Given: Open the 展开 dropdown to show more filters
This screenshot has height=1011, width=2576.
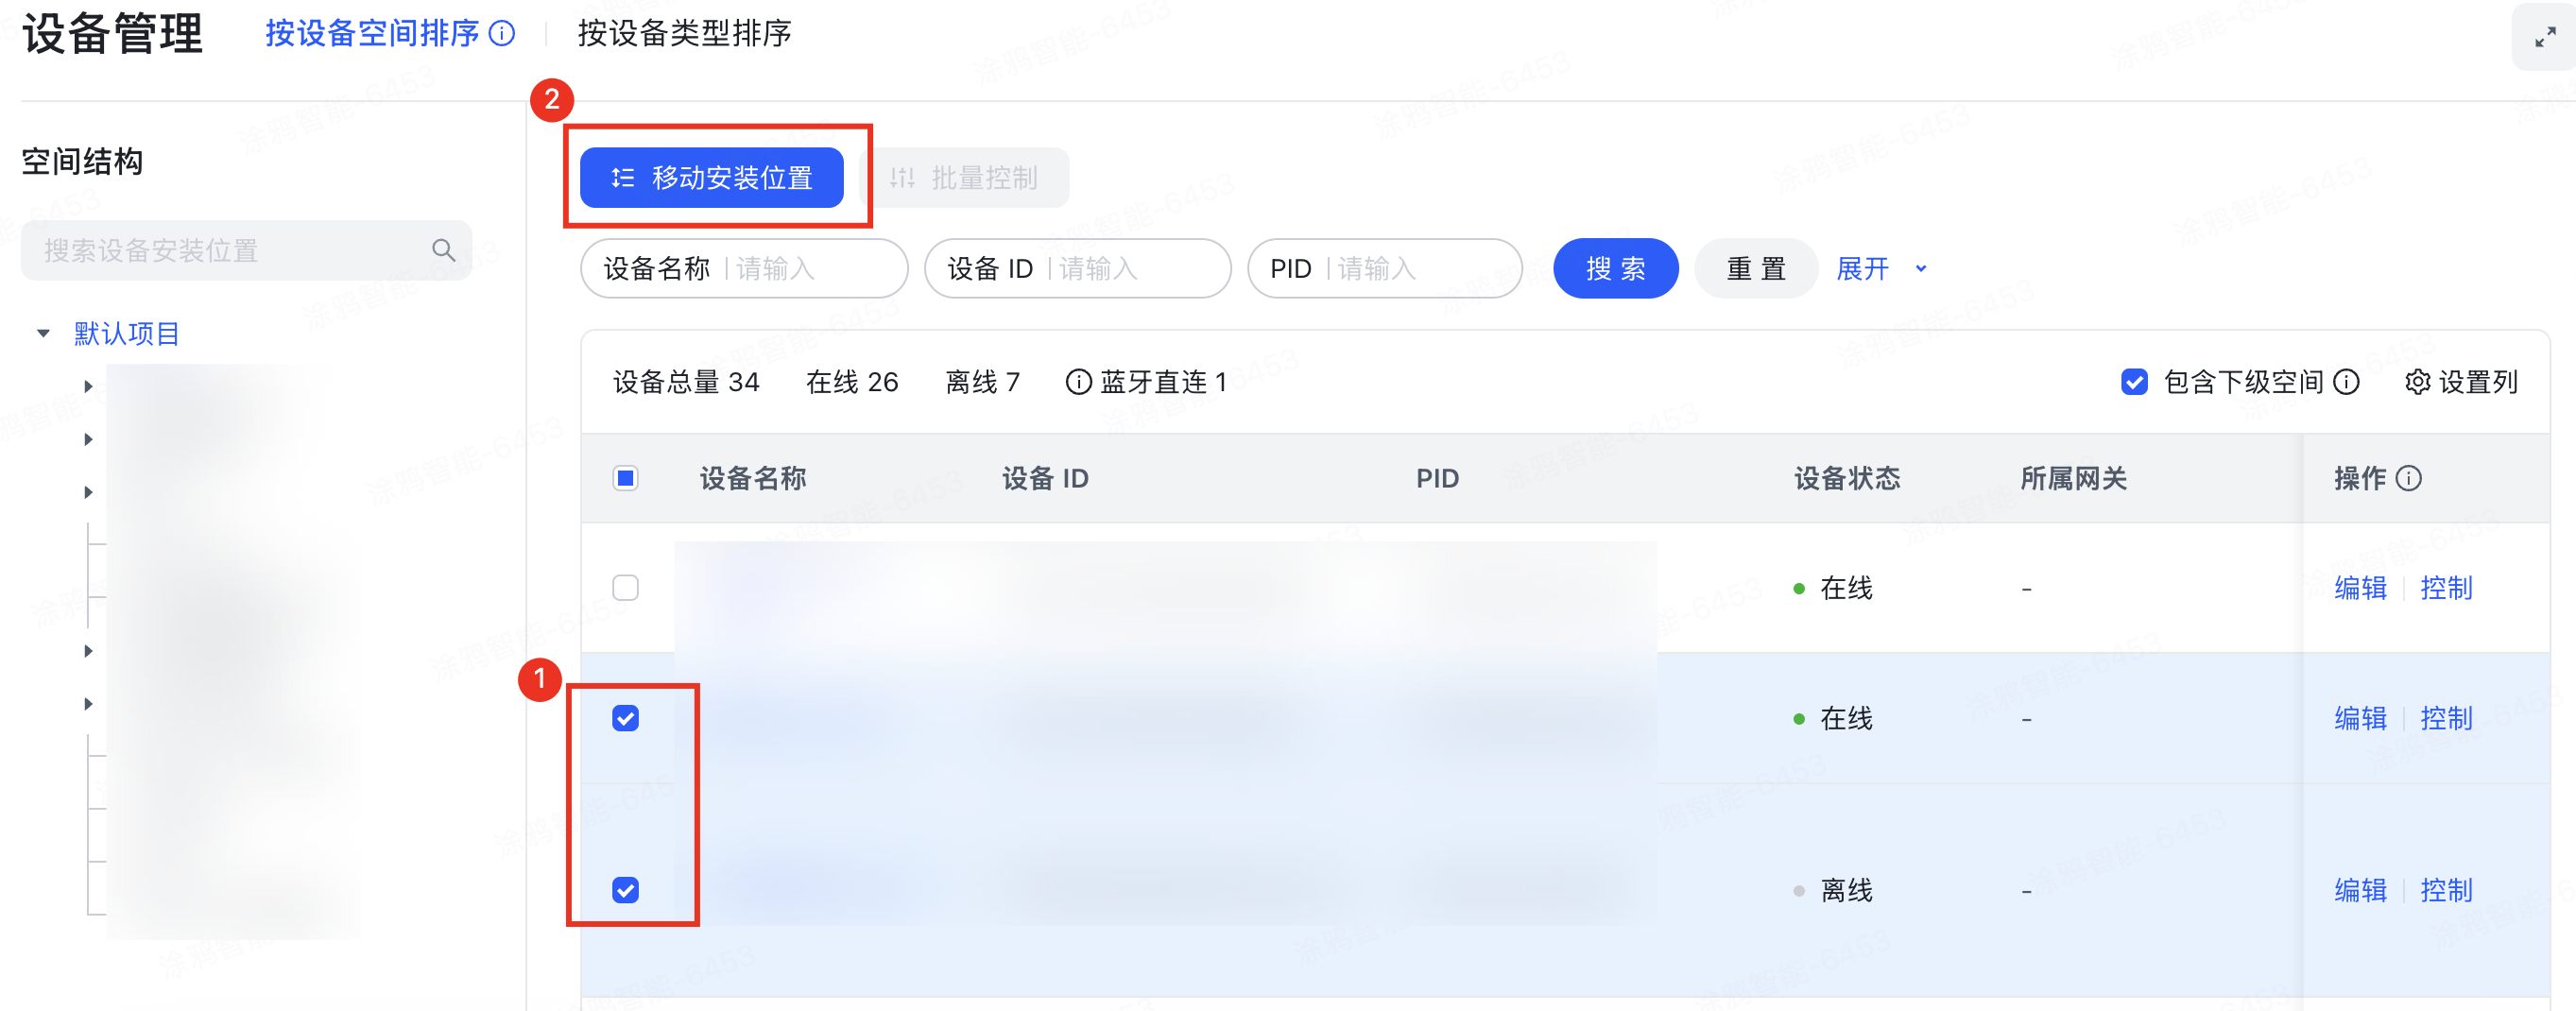Looking at the screenshot, I should pyautogui.click(x=1878, y=268).
